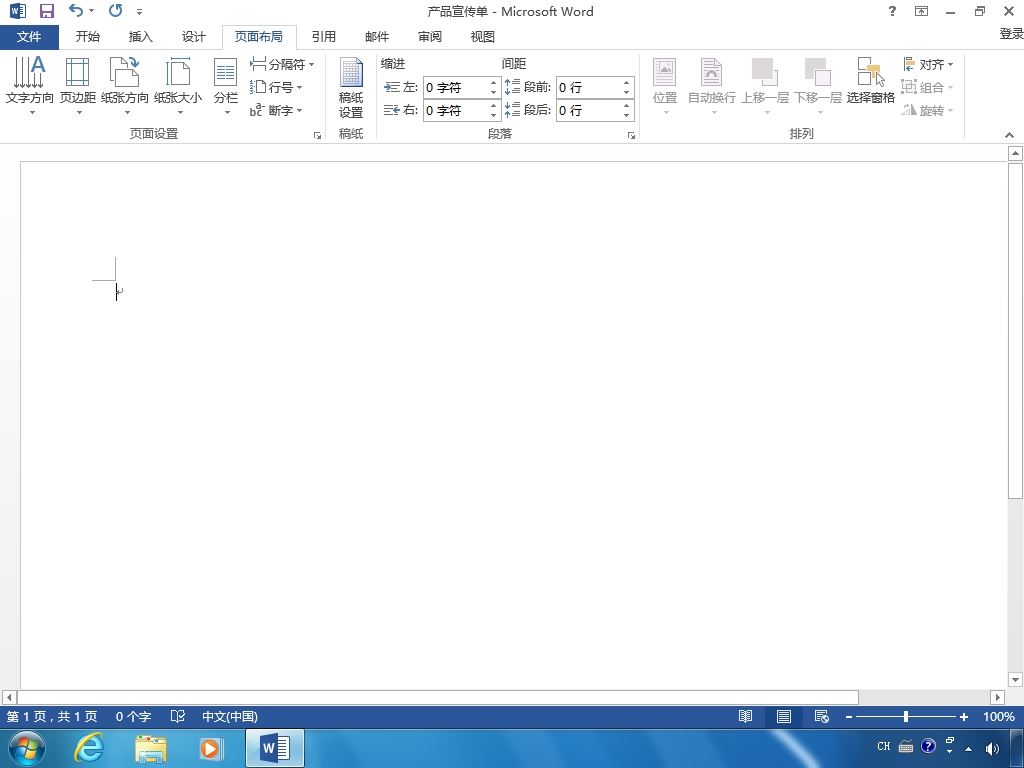This screenshot has width=1024, height=768.
Task: Click the zoom out minus button
Action: click(848, 717)
